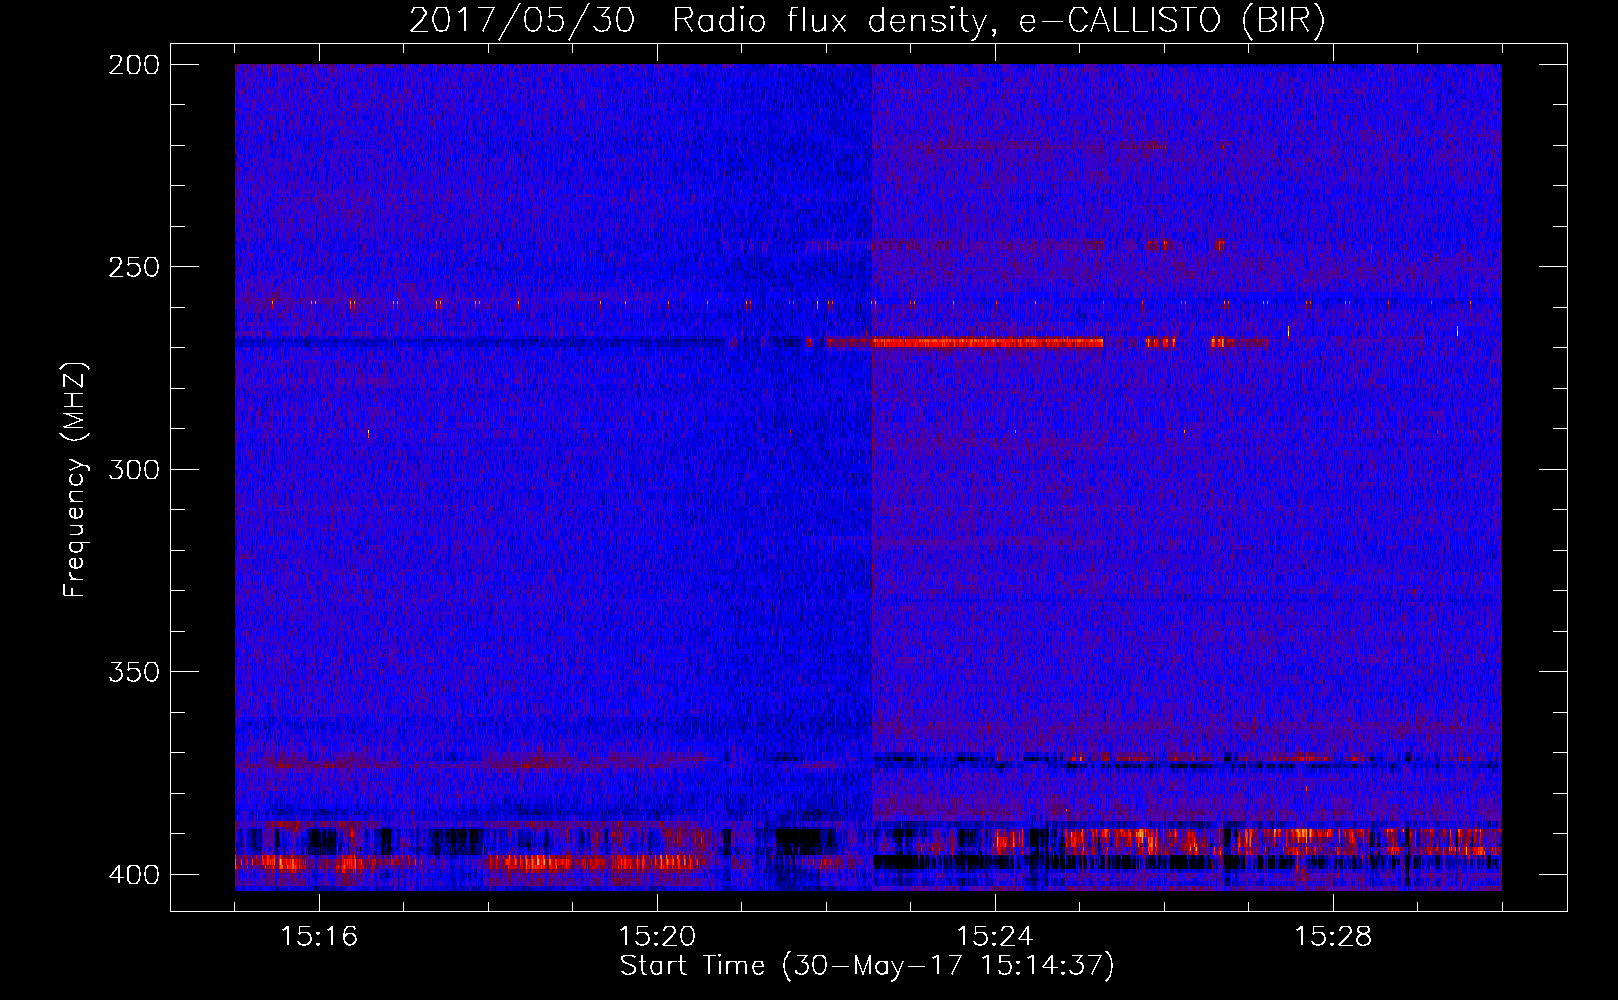Click the 15:20 time tick label

coord(657,936)
